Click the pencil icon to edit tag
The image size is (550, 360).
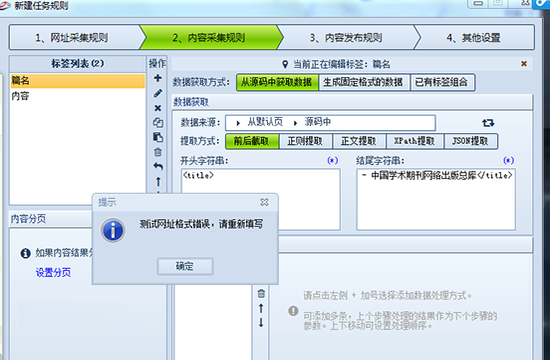(x=158, y=93)
